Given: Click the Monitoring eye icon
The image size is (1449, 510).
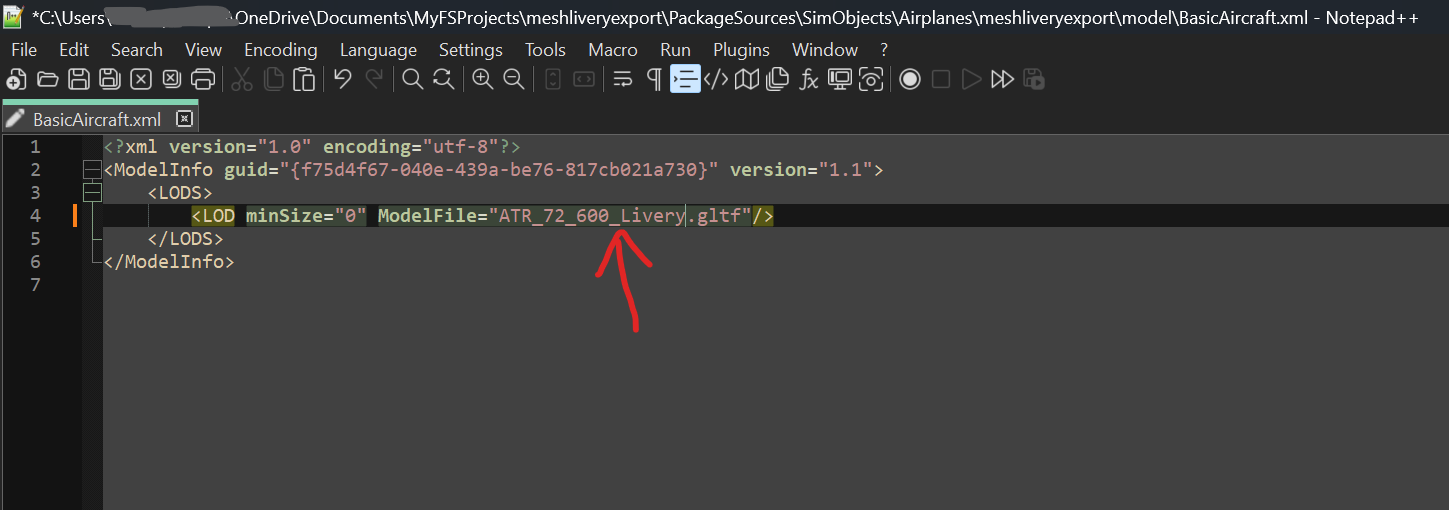Looking at the screenshot, I should [871, 80].
